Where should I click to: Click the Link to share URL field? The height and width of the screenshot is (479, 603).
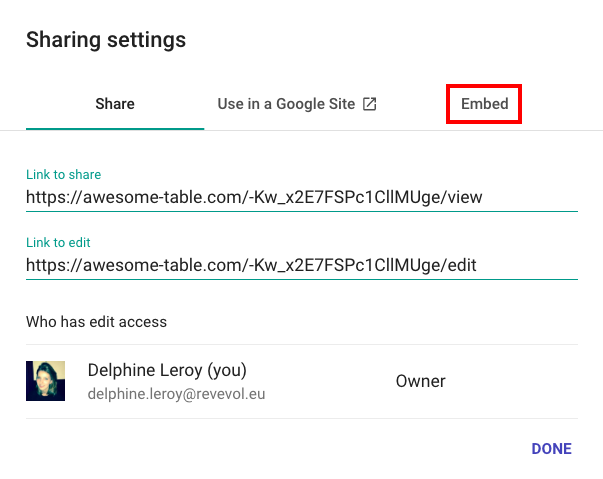point(254,197)
